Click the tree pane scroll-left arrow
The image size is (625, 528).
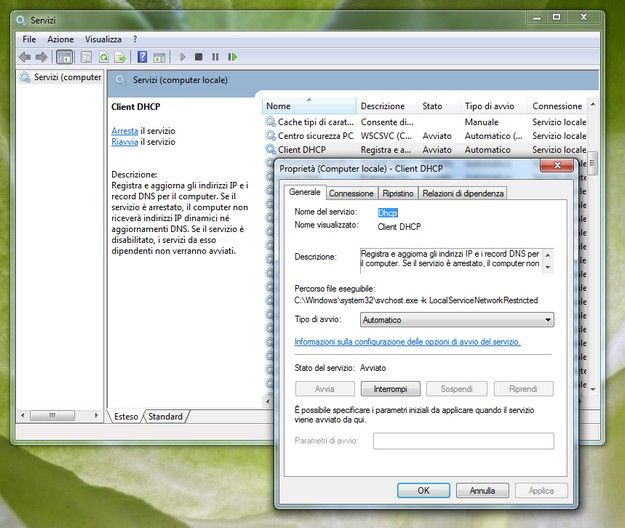click(23, 415)
